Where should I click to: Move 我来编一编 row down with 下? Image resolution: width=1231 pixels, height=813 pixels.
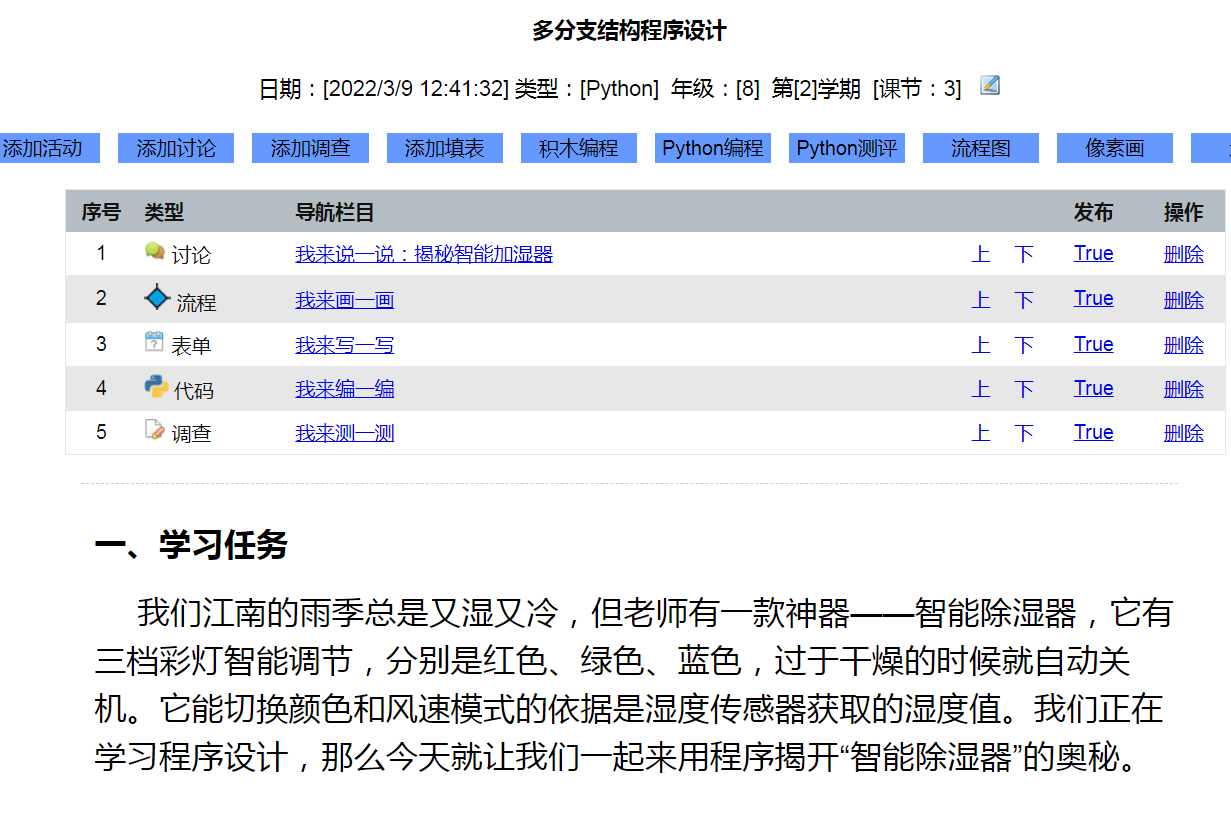pyautogui.click(x=1024, y=389)
